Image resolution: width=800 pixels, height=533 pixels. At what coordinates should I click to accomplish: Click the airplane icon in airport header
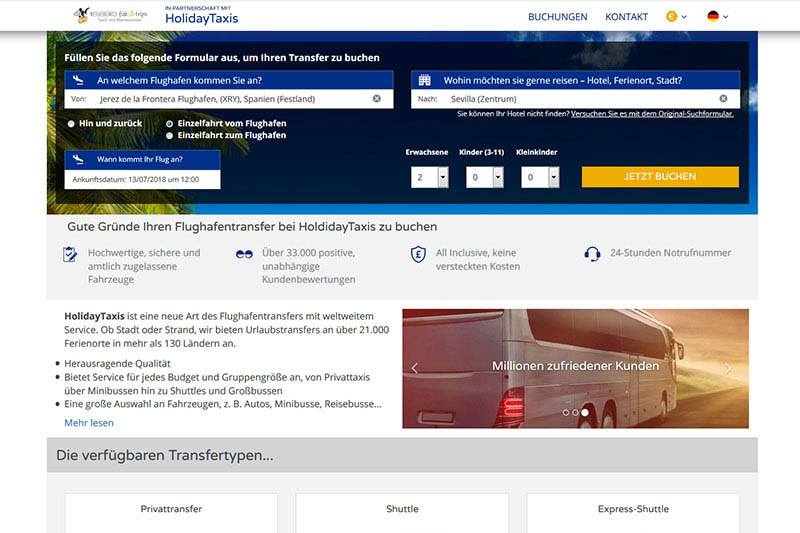(x=78, y=80)
